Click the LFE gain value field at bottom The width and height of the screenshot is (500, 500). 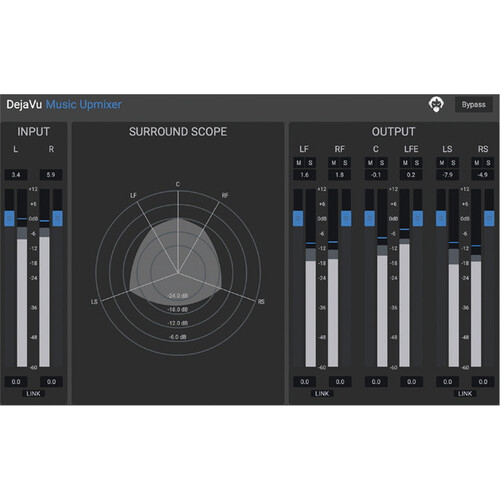pyautogui.click(x=412, y=382)
